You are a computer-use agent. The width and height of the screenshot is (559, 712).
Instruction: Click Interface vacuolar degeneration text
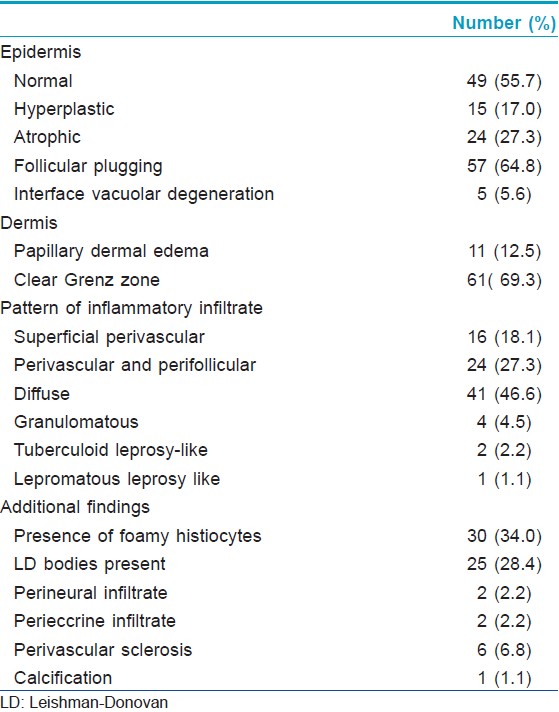[x=144, y=194]
